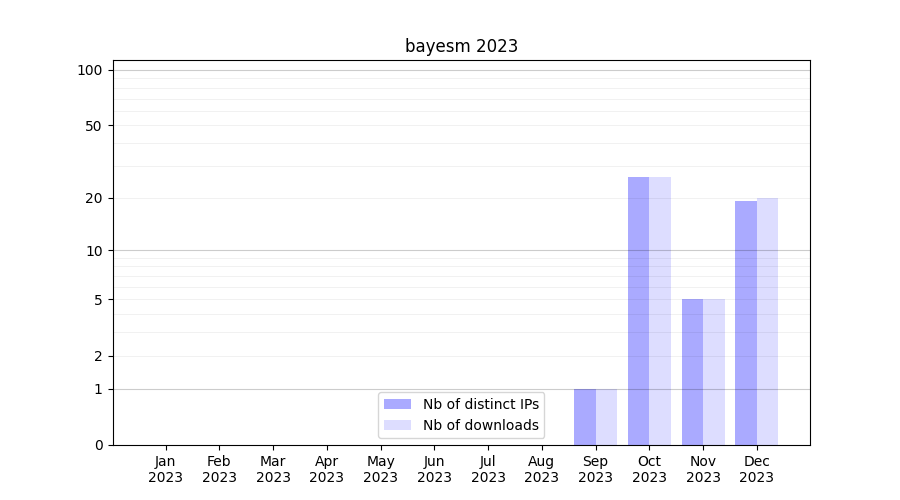The width and height of the screenshot is (900, 500).
Task: Click the Oct 2023 downloads bar
Action: coord(660,310)
